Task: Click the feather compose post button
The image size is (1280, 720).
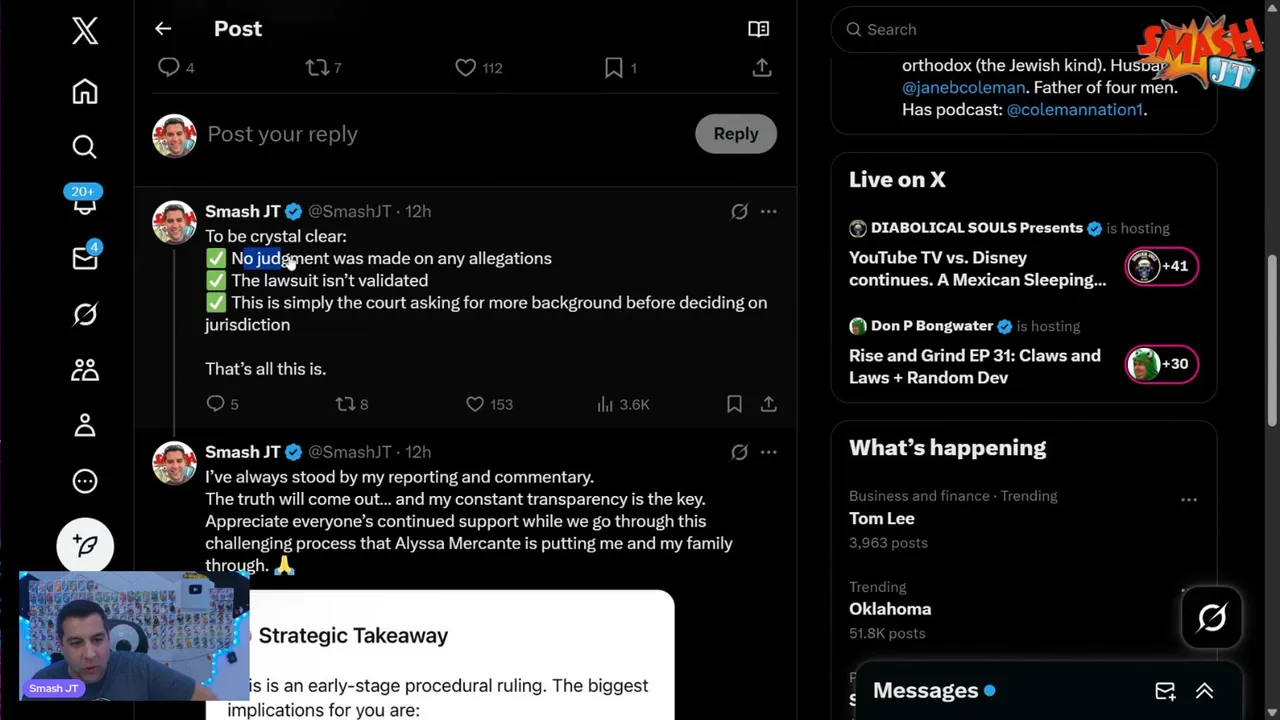Action: pyautogui.click(x=85, y=545)
